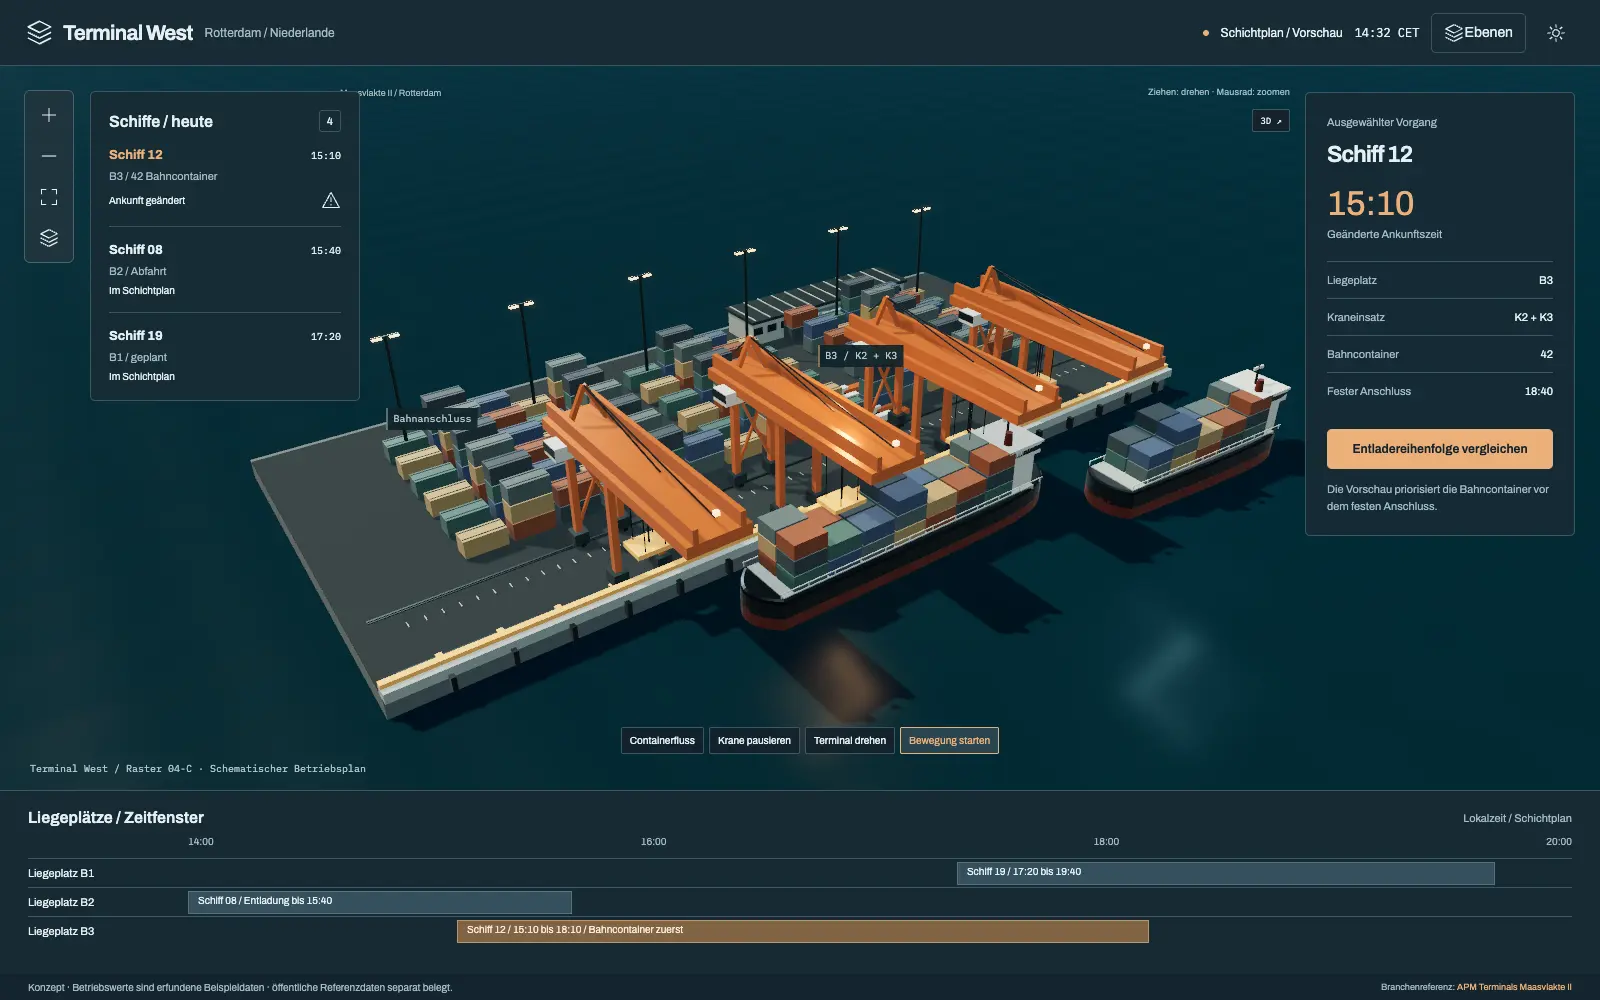Screen dimensions: 1600x1000
Task: Click Bewegung starten
Action: click(x=949, y=741)
